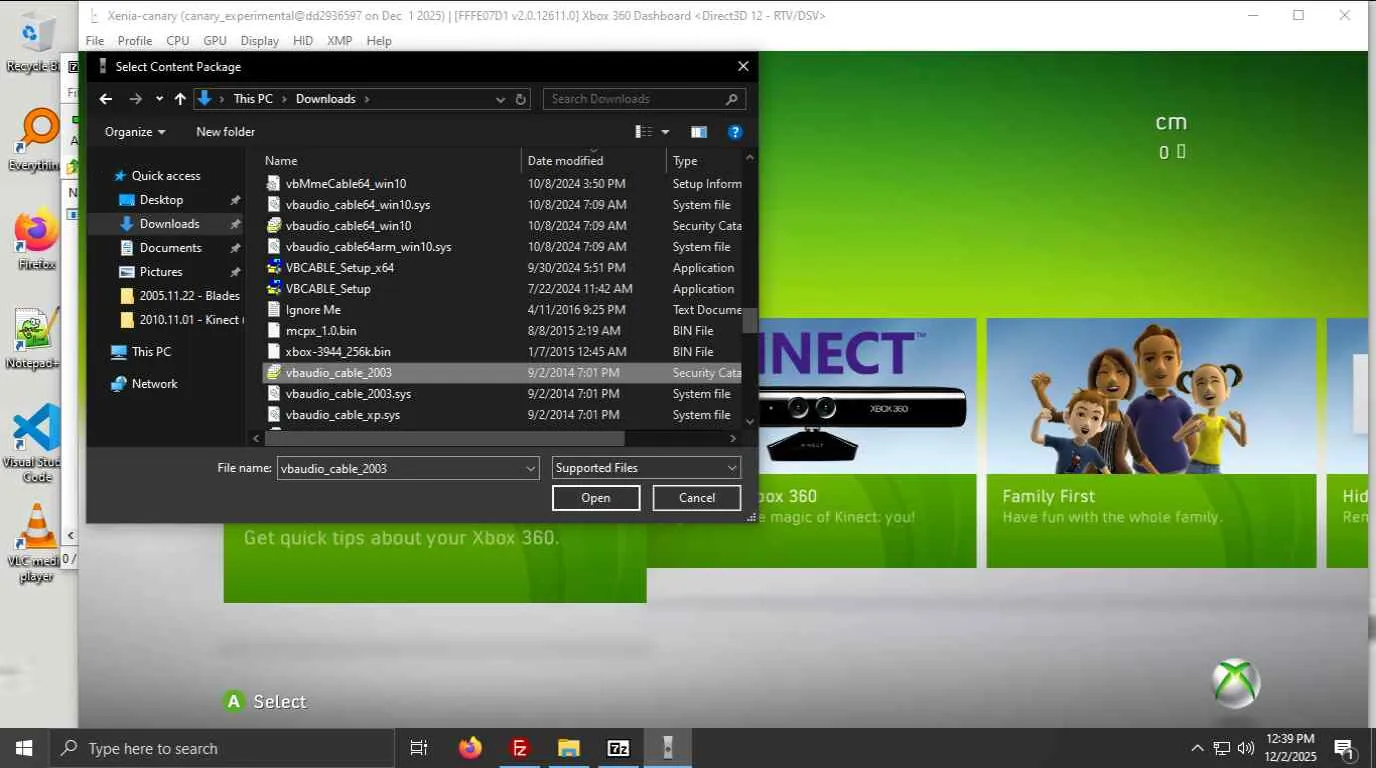This screenshot has width=1376, height=768.
Task: Click the file list horizontal scrollbar
Action: 445,438
